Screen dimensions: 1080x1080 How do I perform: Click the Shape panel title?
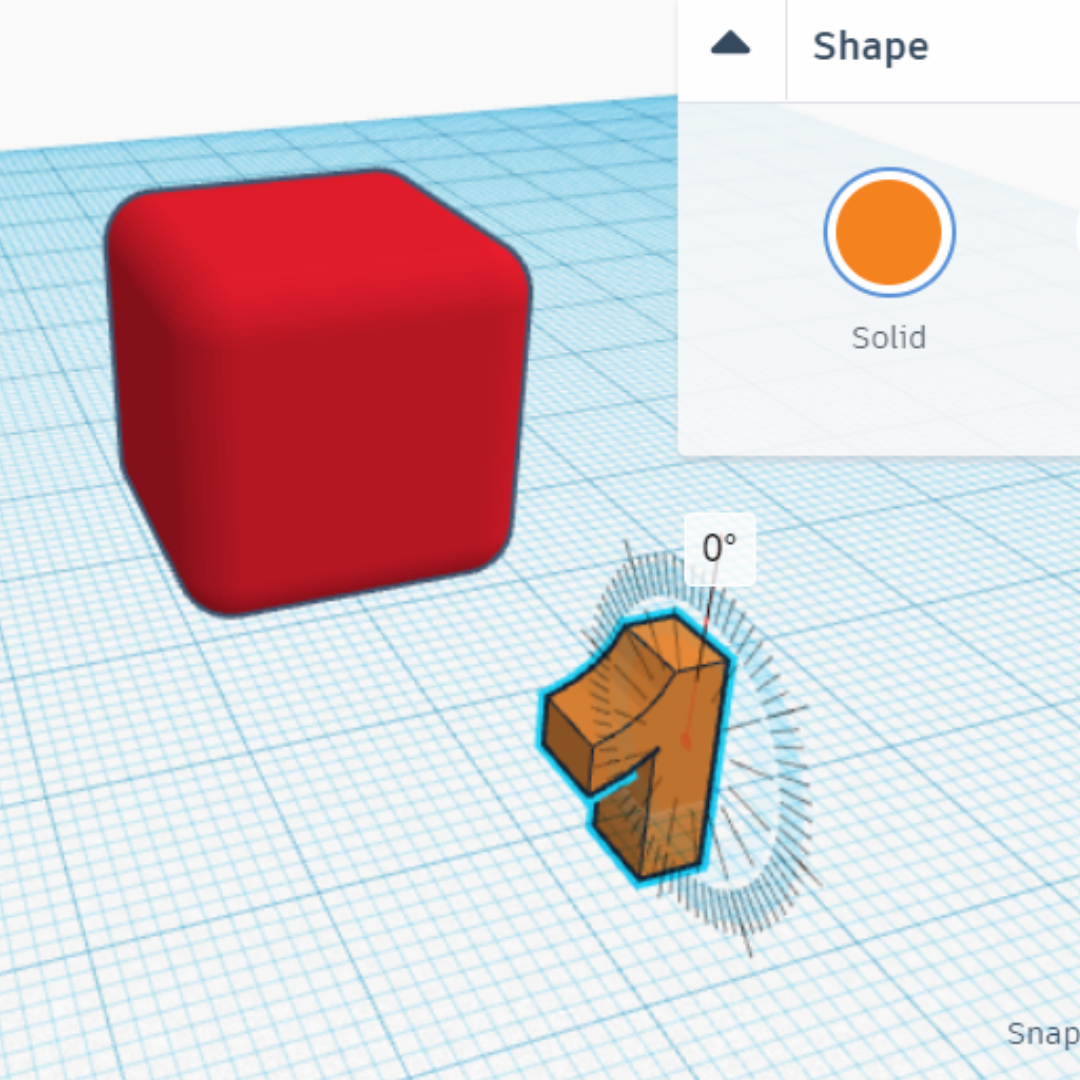pyautogui.click(x=870, y=47)
